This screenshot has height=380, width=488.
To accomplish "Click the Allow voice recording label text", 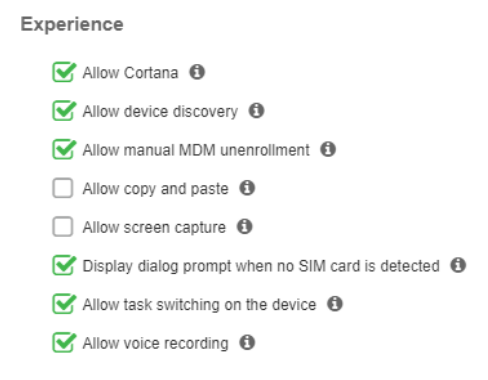I will pos(156,343).
